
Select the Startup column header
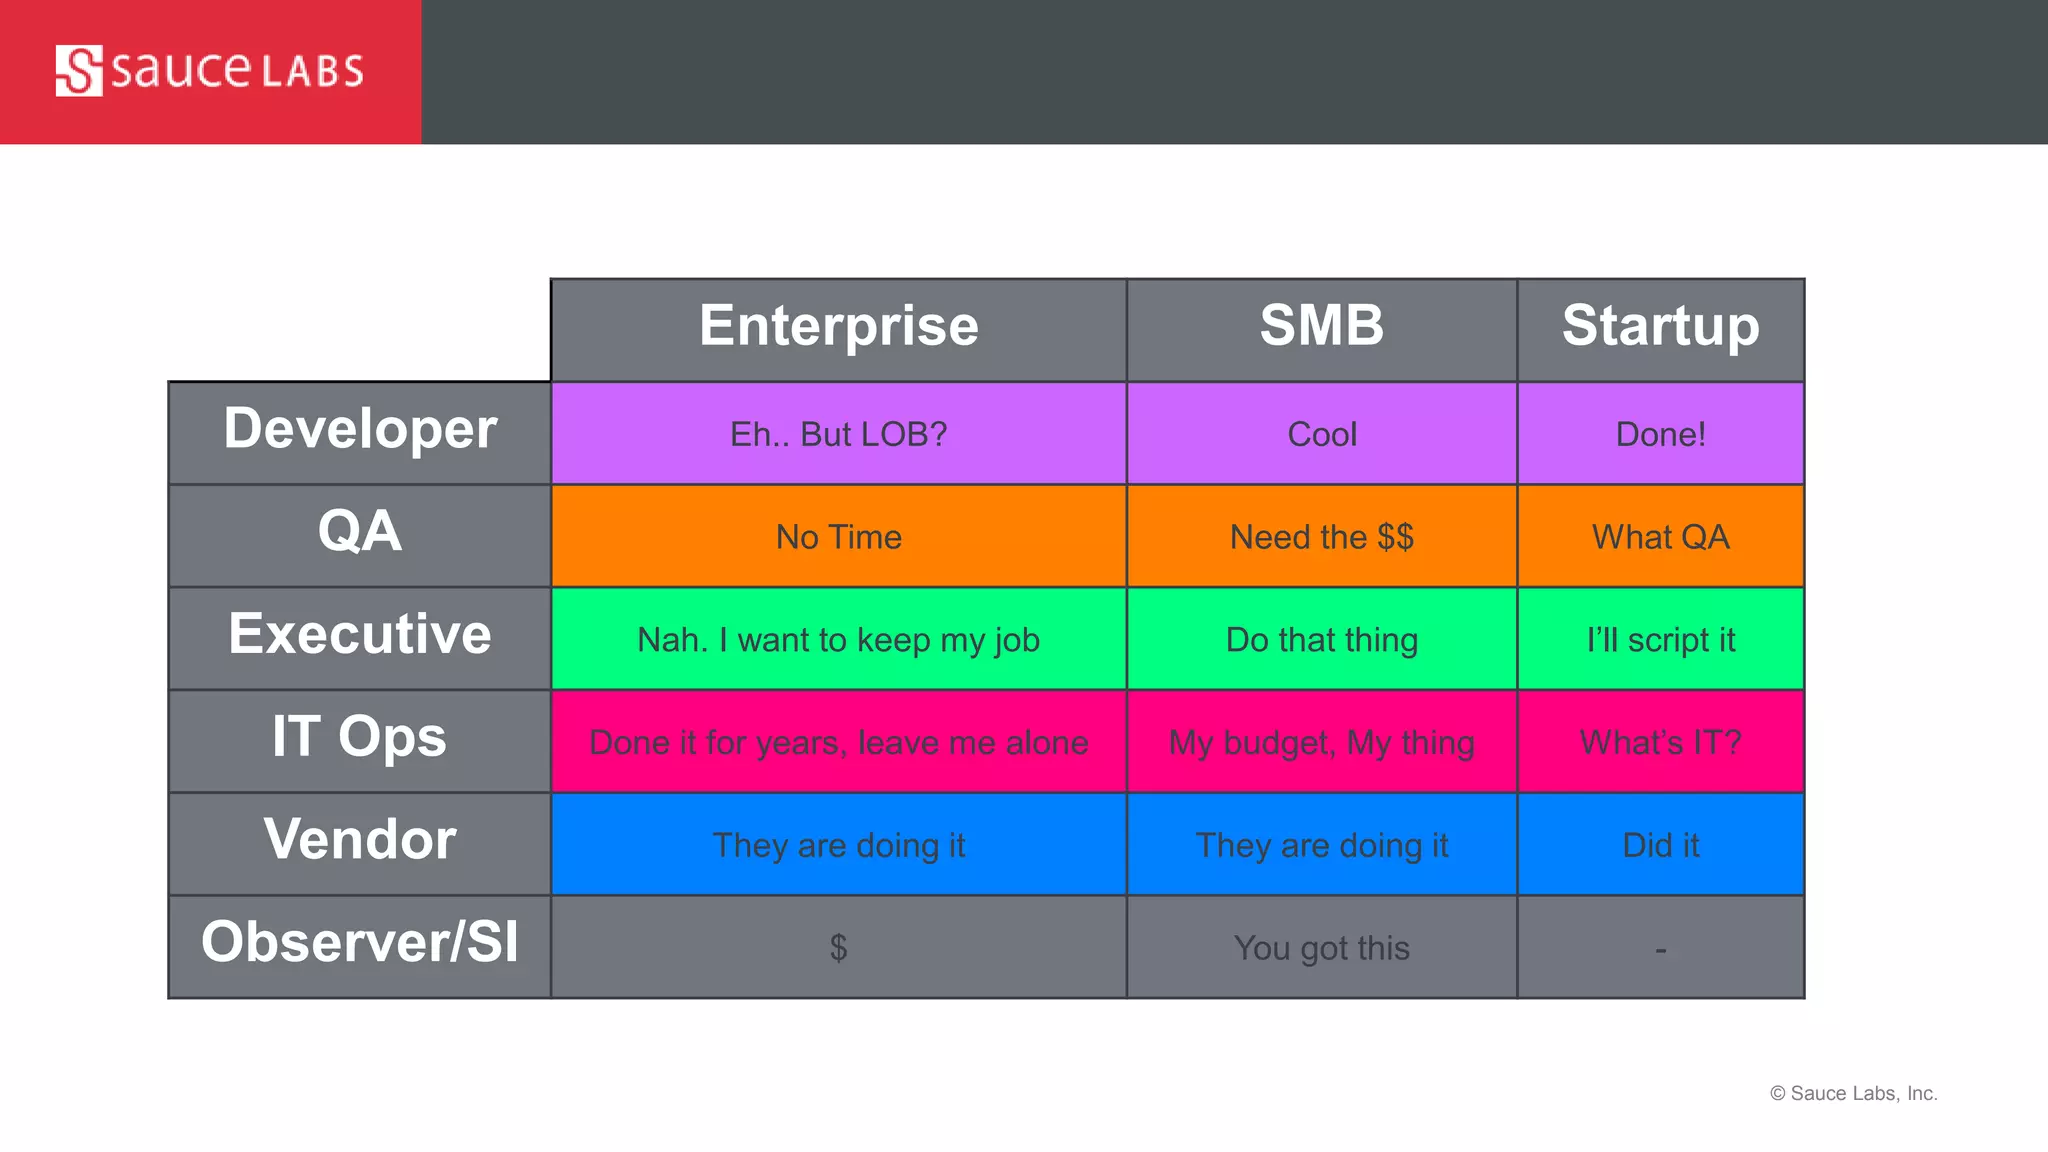pos(1661,330)
